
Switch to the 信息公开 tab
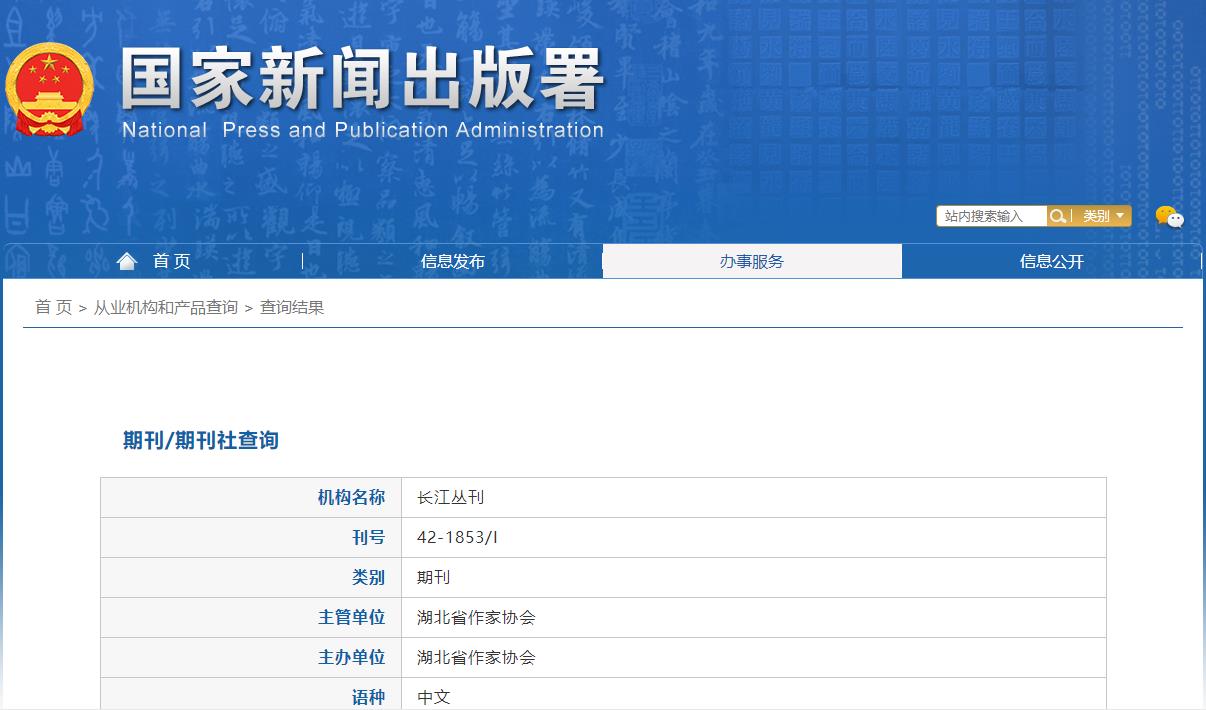click(1051, 260)
